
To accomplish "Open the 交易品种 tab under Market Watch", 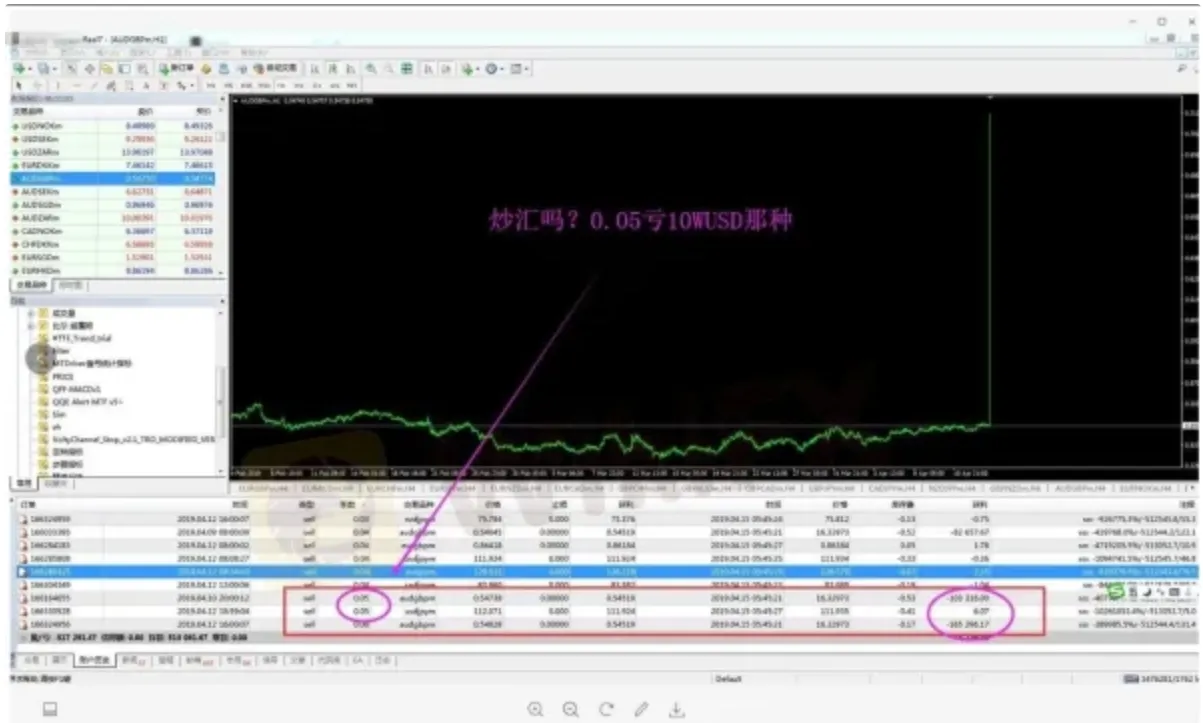I will (30, 285).
